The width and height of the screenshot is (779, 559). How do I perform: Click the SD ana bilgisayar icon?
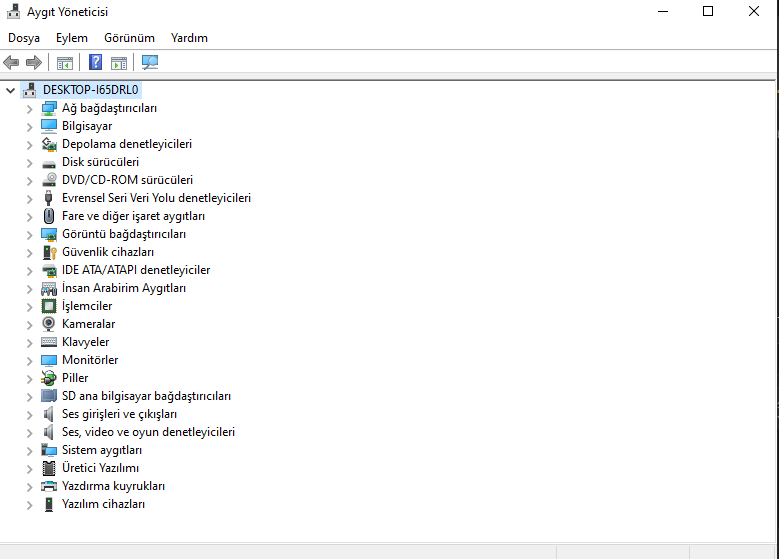[49, 396]
